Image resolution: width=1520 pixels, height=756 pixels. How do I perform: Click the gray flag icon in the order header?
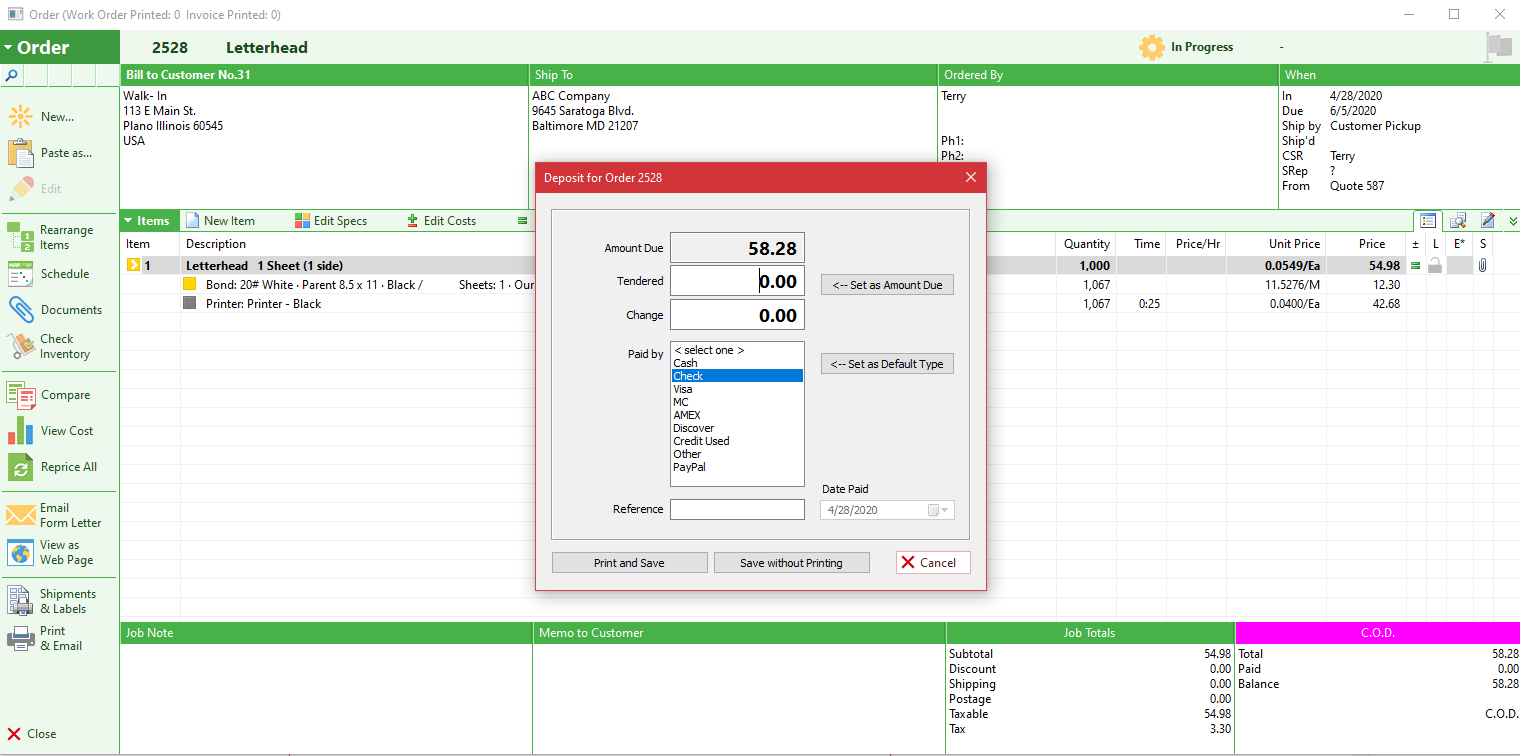pyautogui.click(x=1498, y=46)
